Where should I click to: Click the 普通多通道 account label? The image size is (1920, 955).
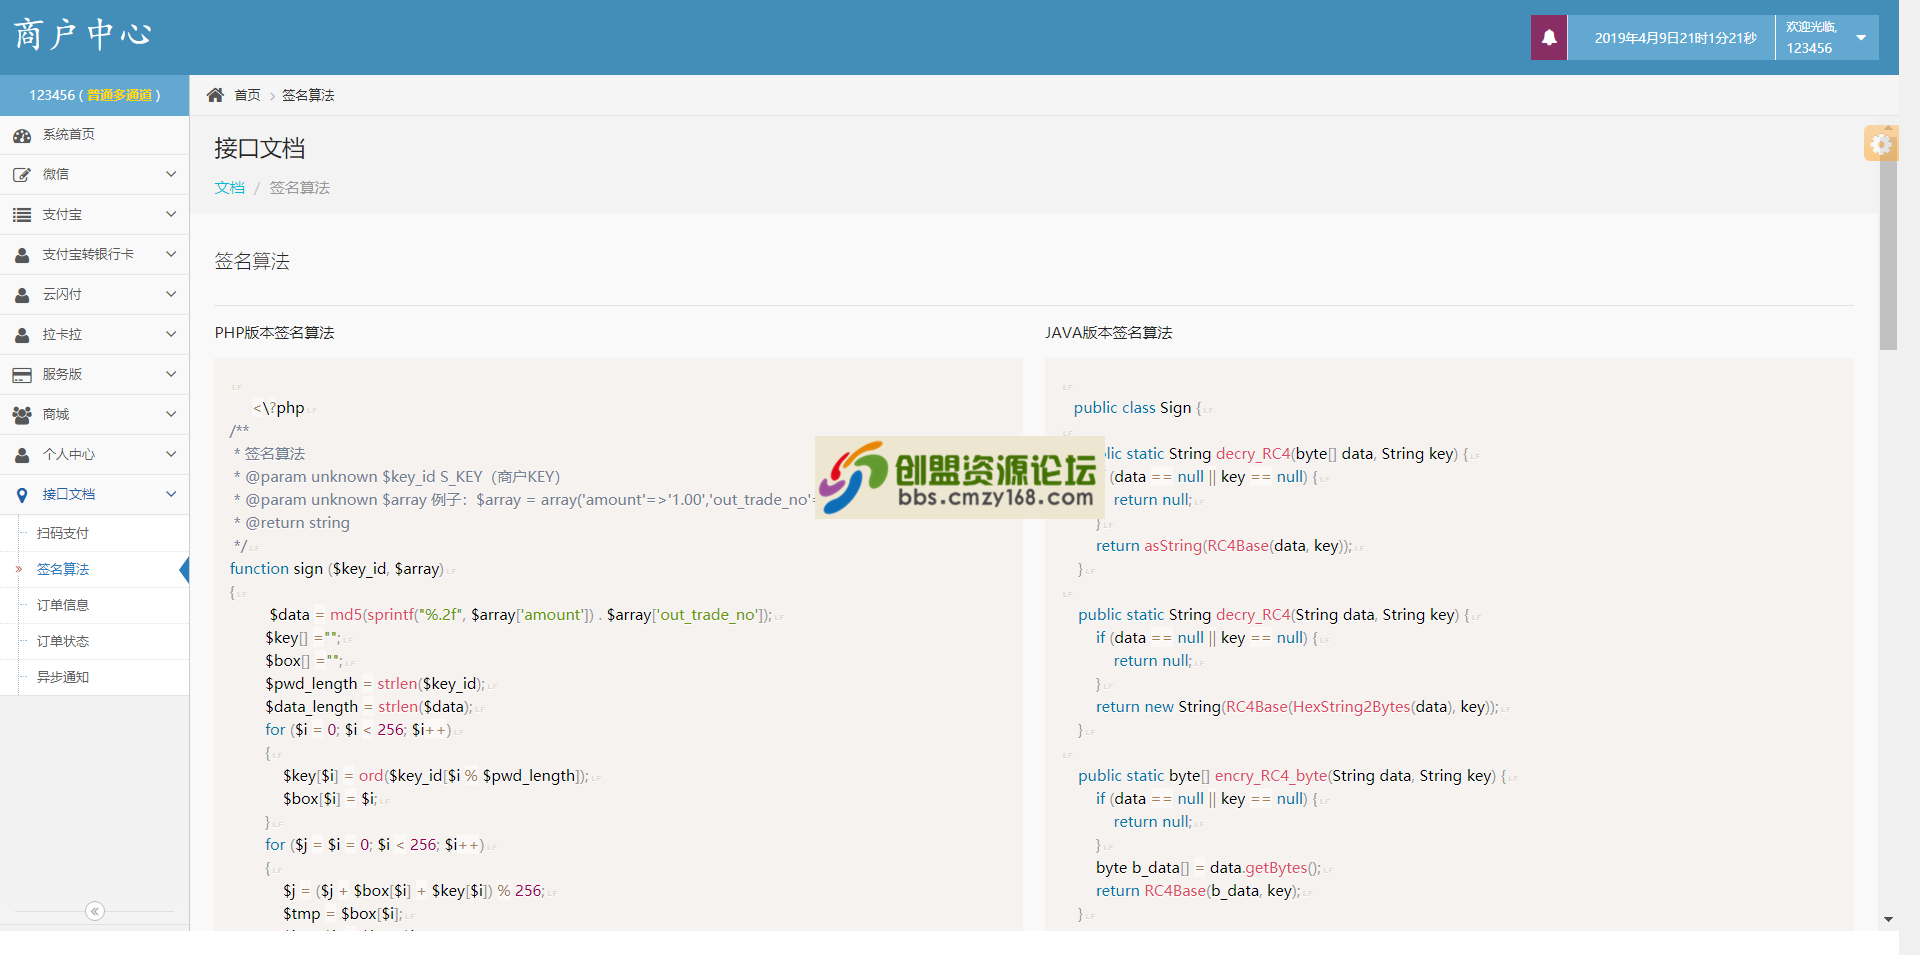pyautogui.click(x=119, y=95)
